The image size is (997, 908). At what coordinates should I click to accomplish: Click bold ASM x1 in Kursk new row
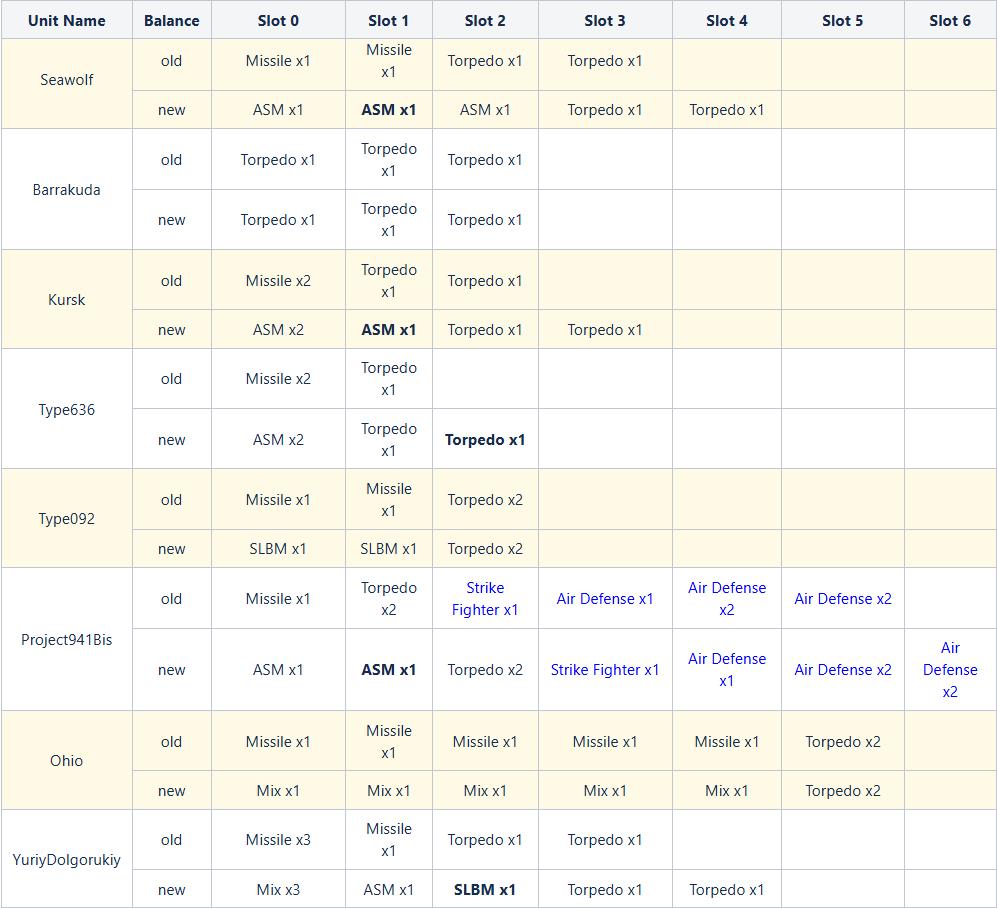click(388, 330)
